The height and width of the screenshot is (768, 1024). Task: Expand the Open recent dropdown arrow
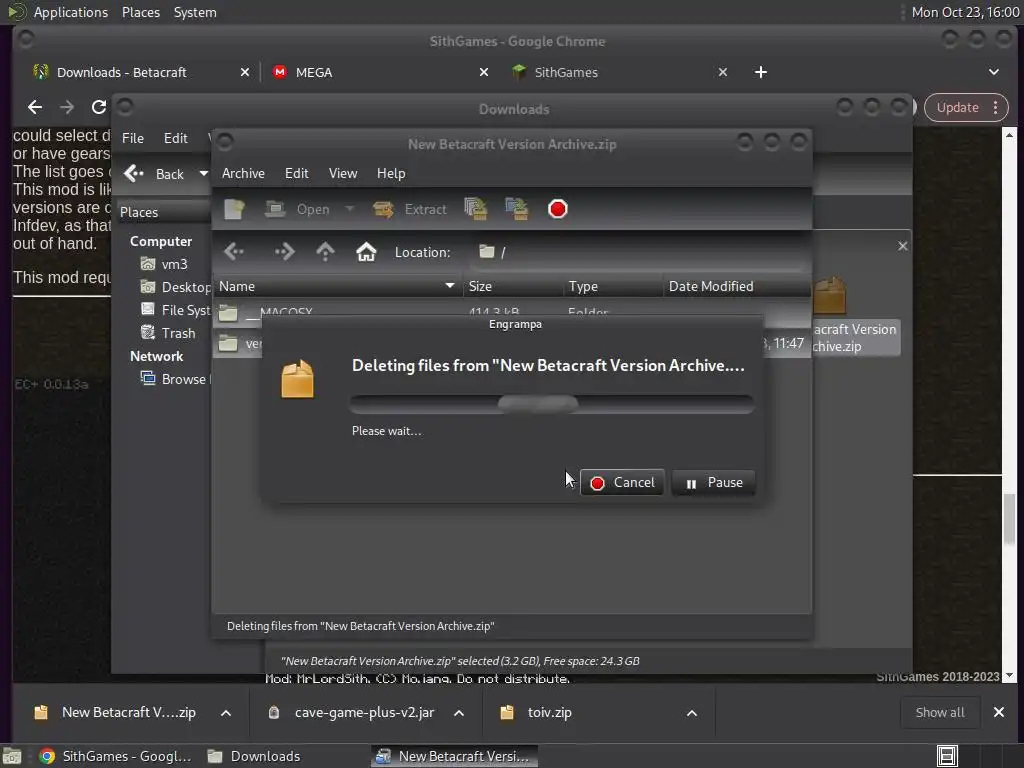(x=350, y=209)
